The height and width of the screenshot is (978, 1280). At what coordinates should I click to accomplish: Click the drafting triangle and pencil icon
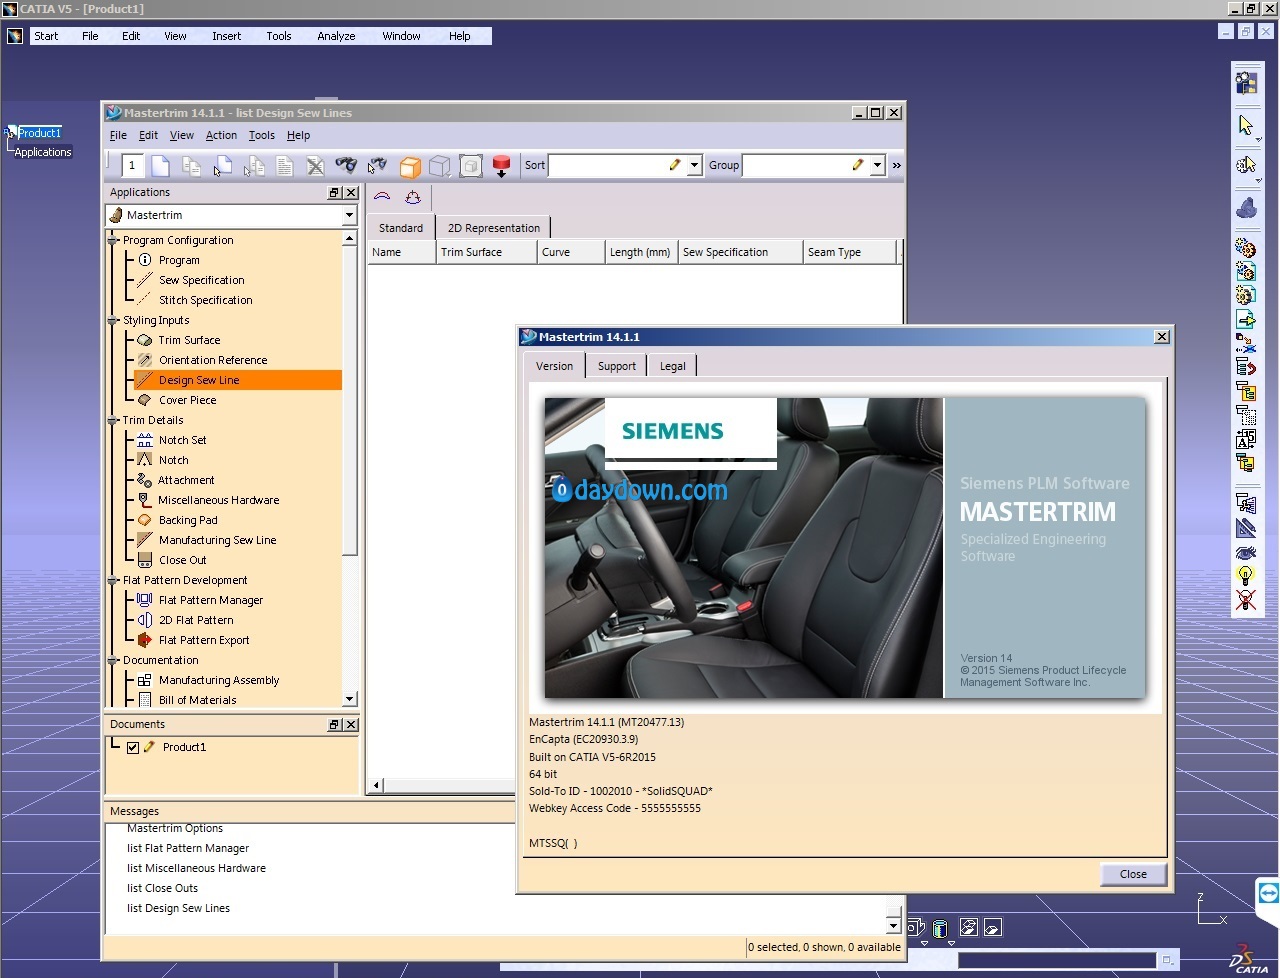coord(1245,527)
